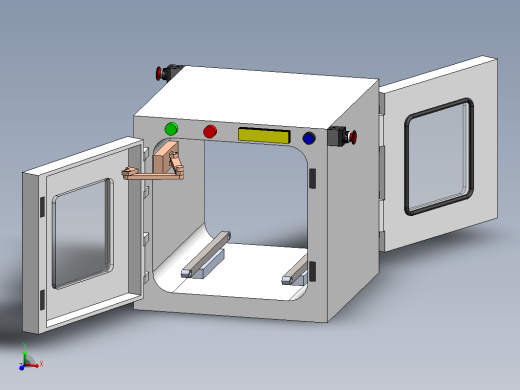Screen dimensions: 520x390
Task: Click the blue round front-panel button
Action: [x=309, y=138]
